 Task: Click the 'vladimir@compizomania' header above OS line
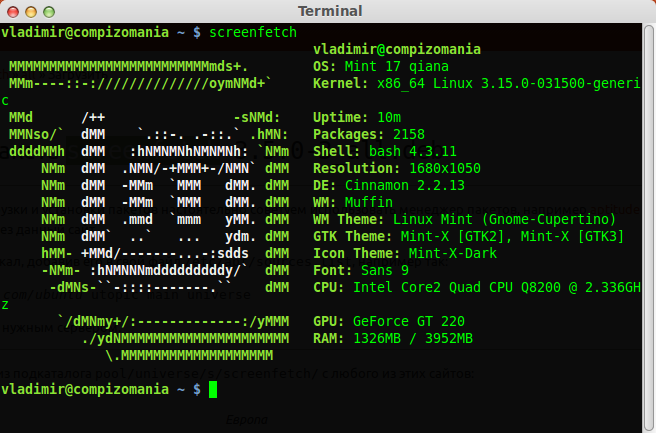point(397,49)
